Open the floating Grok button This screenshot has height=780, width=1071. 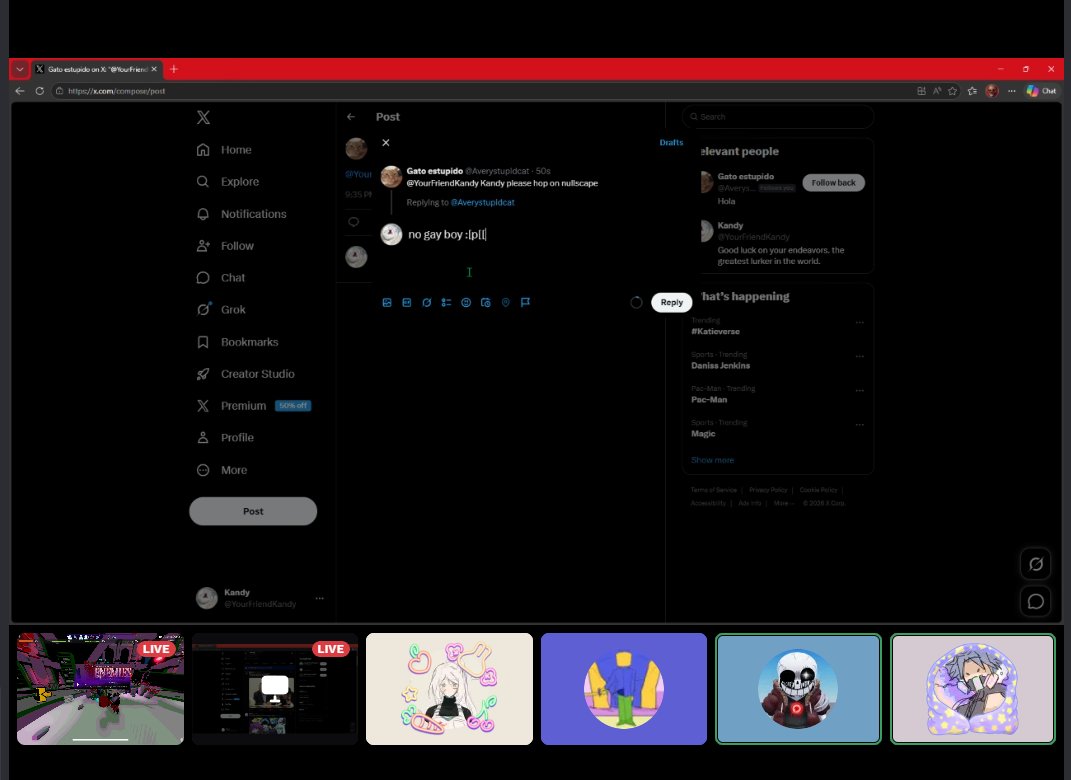tap(1035, 564)
